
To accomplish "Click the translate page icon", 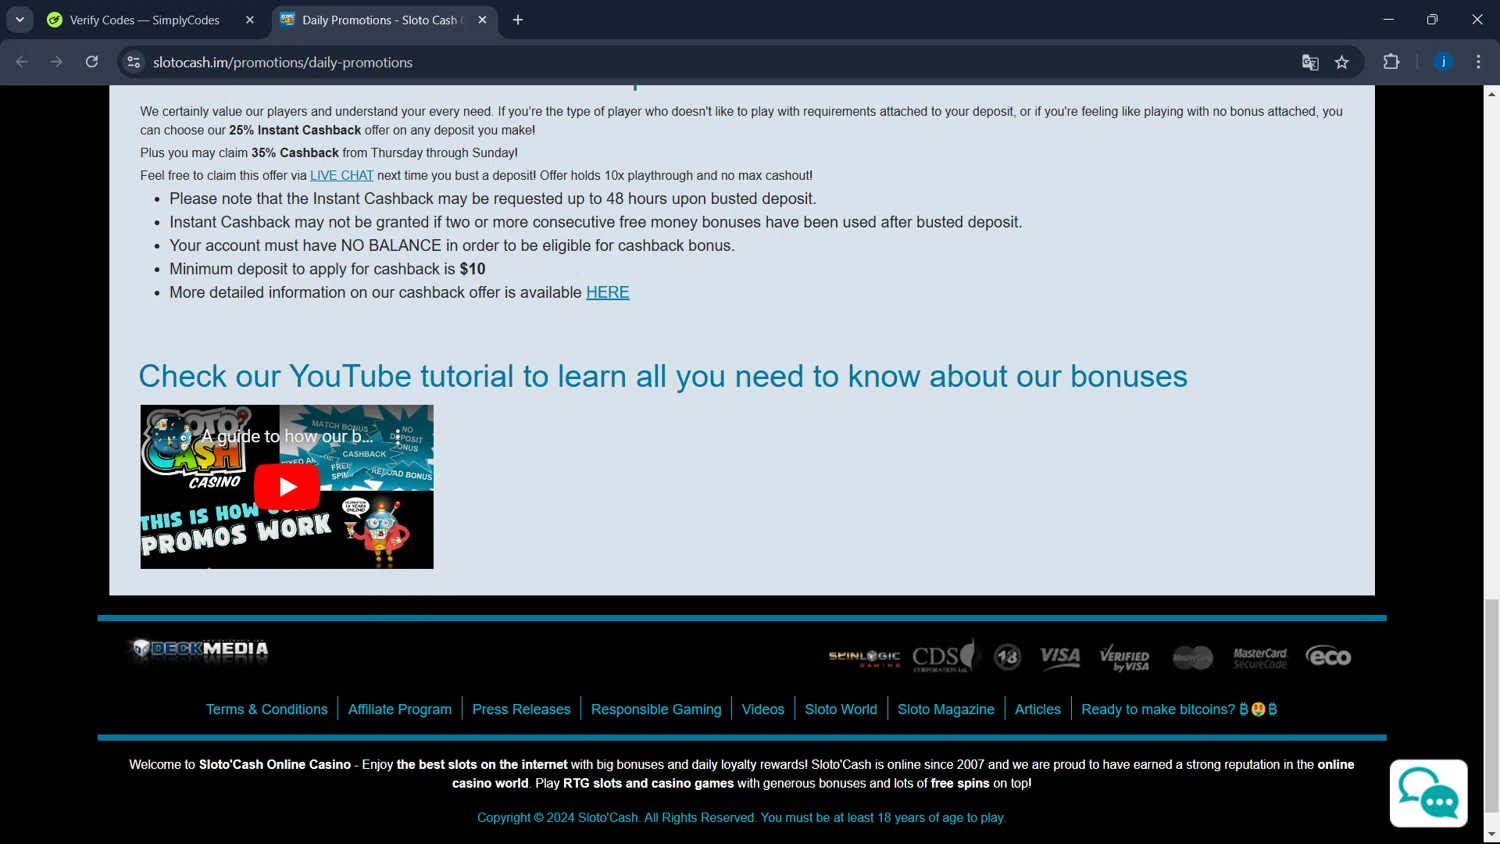I will pos(1310,62).
